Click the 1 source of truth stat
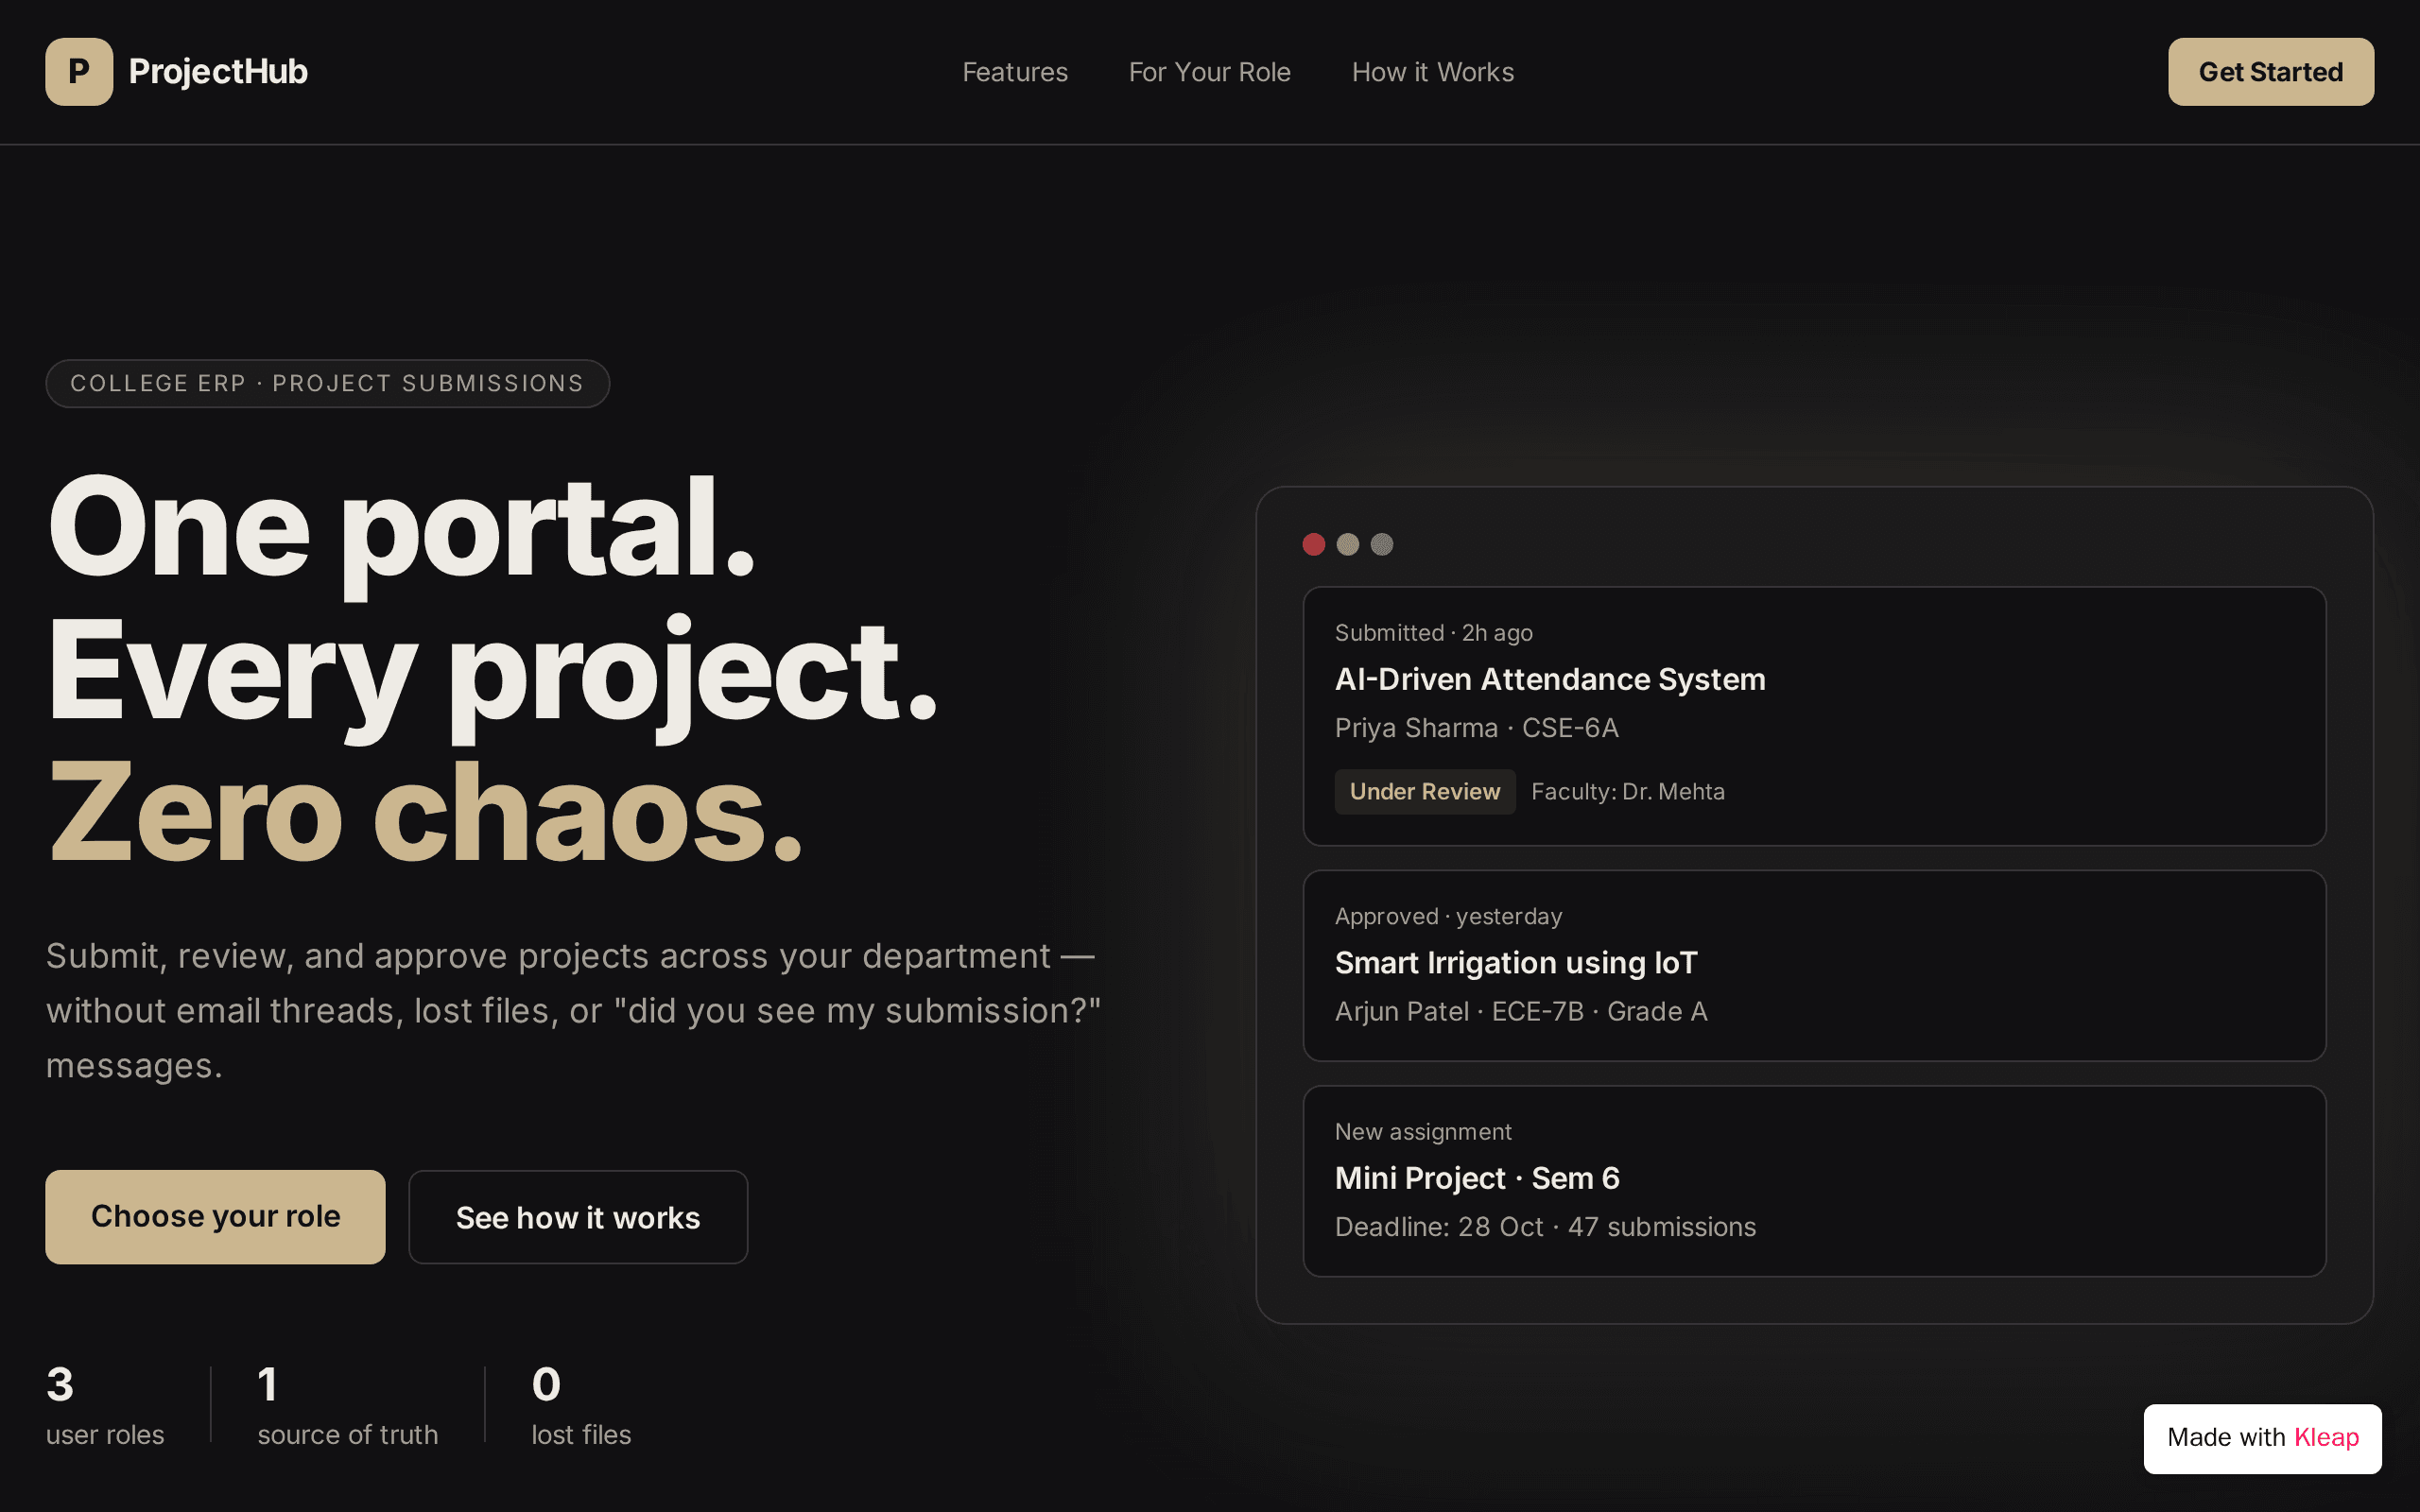The image size is (2420, 1512). pyautogui.click(x=348, y=1405)
